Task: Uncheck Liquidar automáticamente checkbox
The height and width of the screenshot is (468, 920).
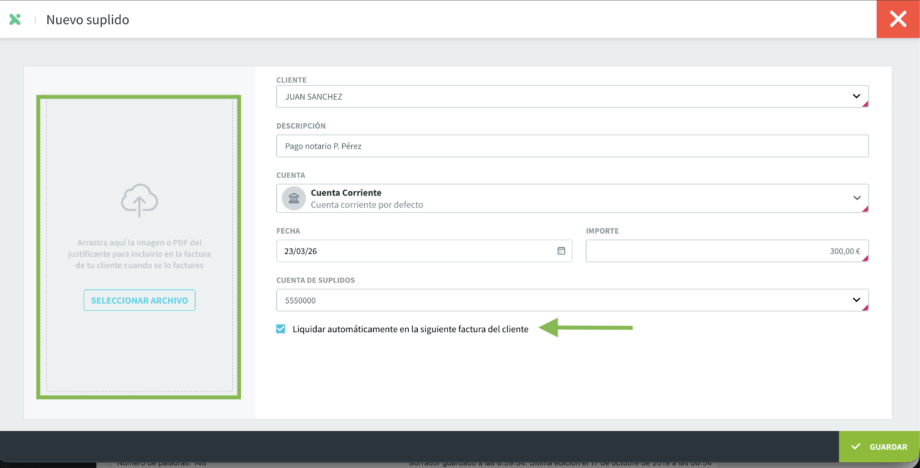Action: pyautogui.click(x=281, y=328)
